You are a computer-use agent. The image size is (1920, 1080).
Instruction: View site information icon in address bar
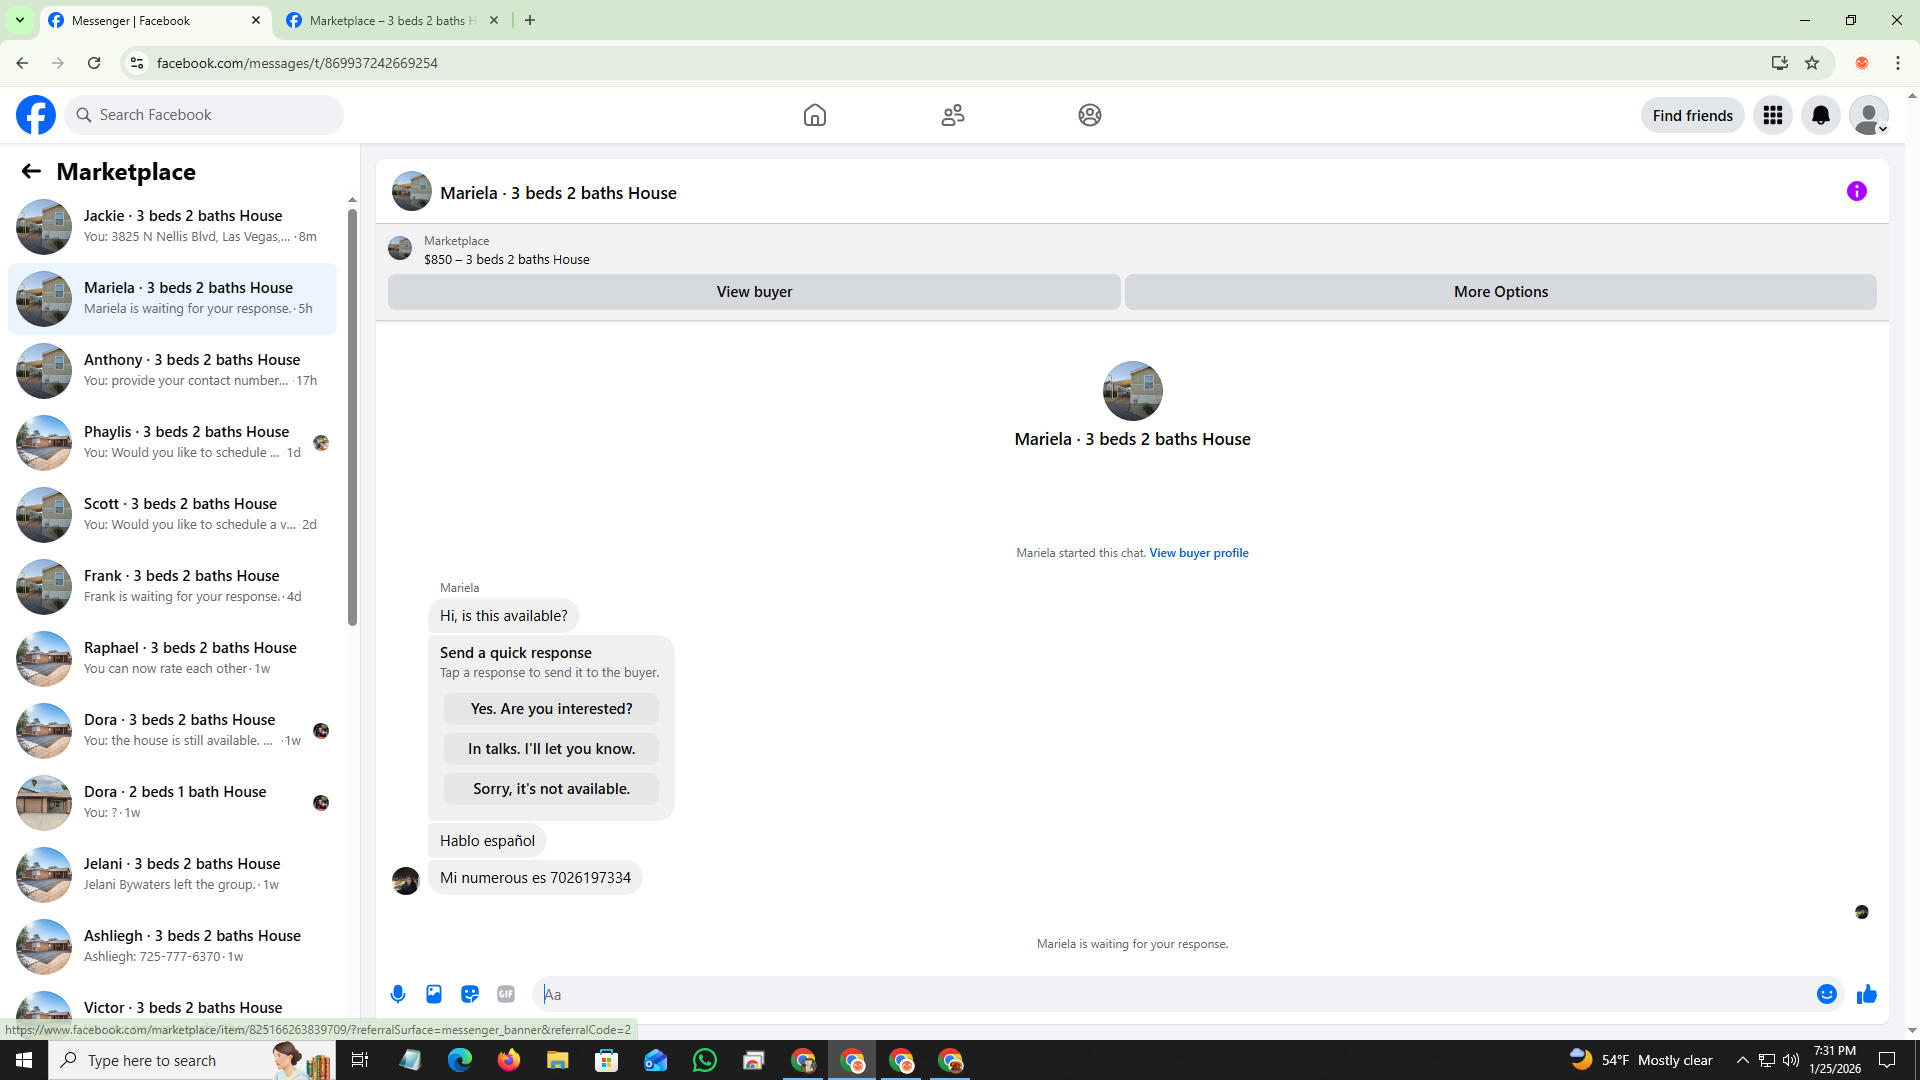click(x=137, y=63)
